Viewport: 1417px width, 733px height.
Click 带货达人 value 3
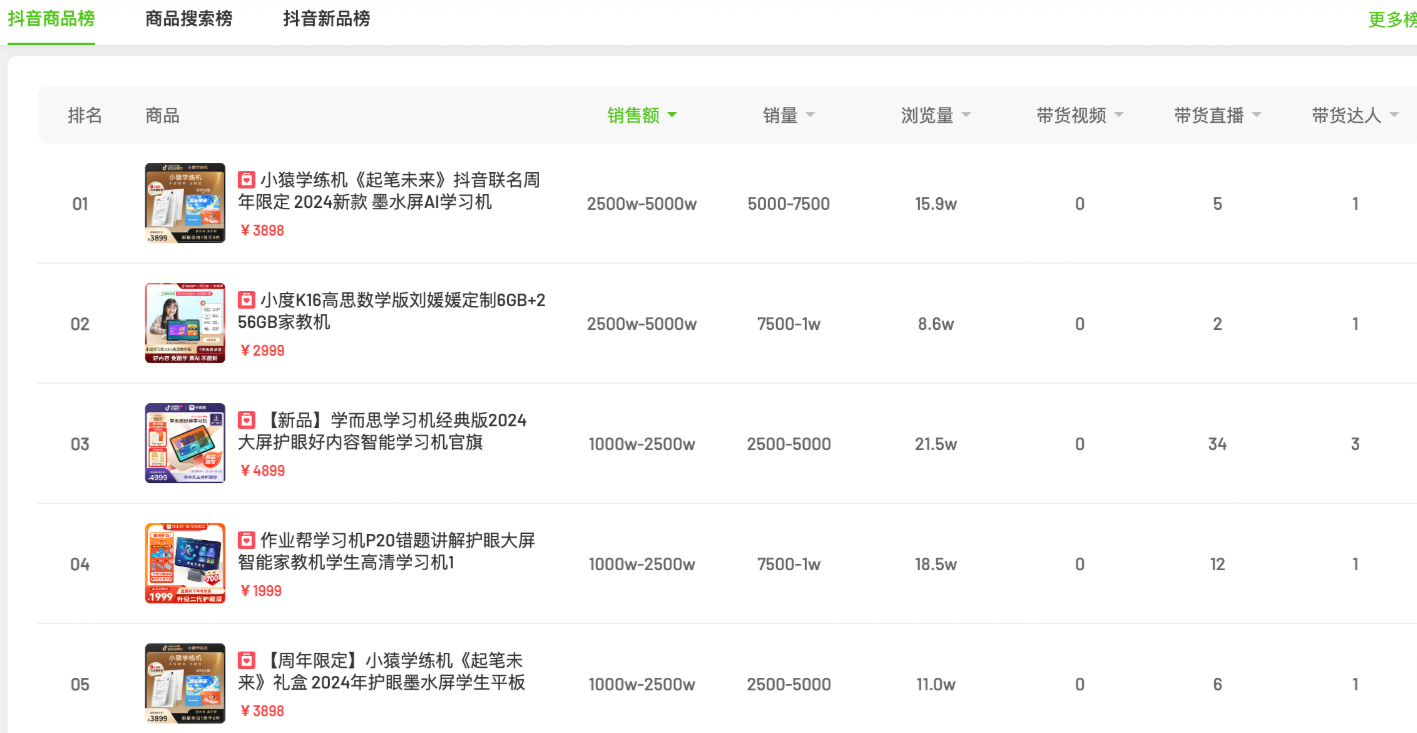[x=1355, y=444]
